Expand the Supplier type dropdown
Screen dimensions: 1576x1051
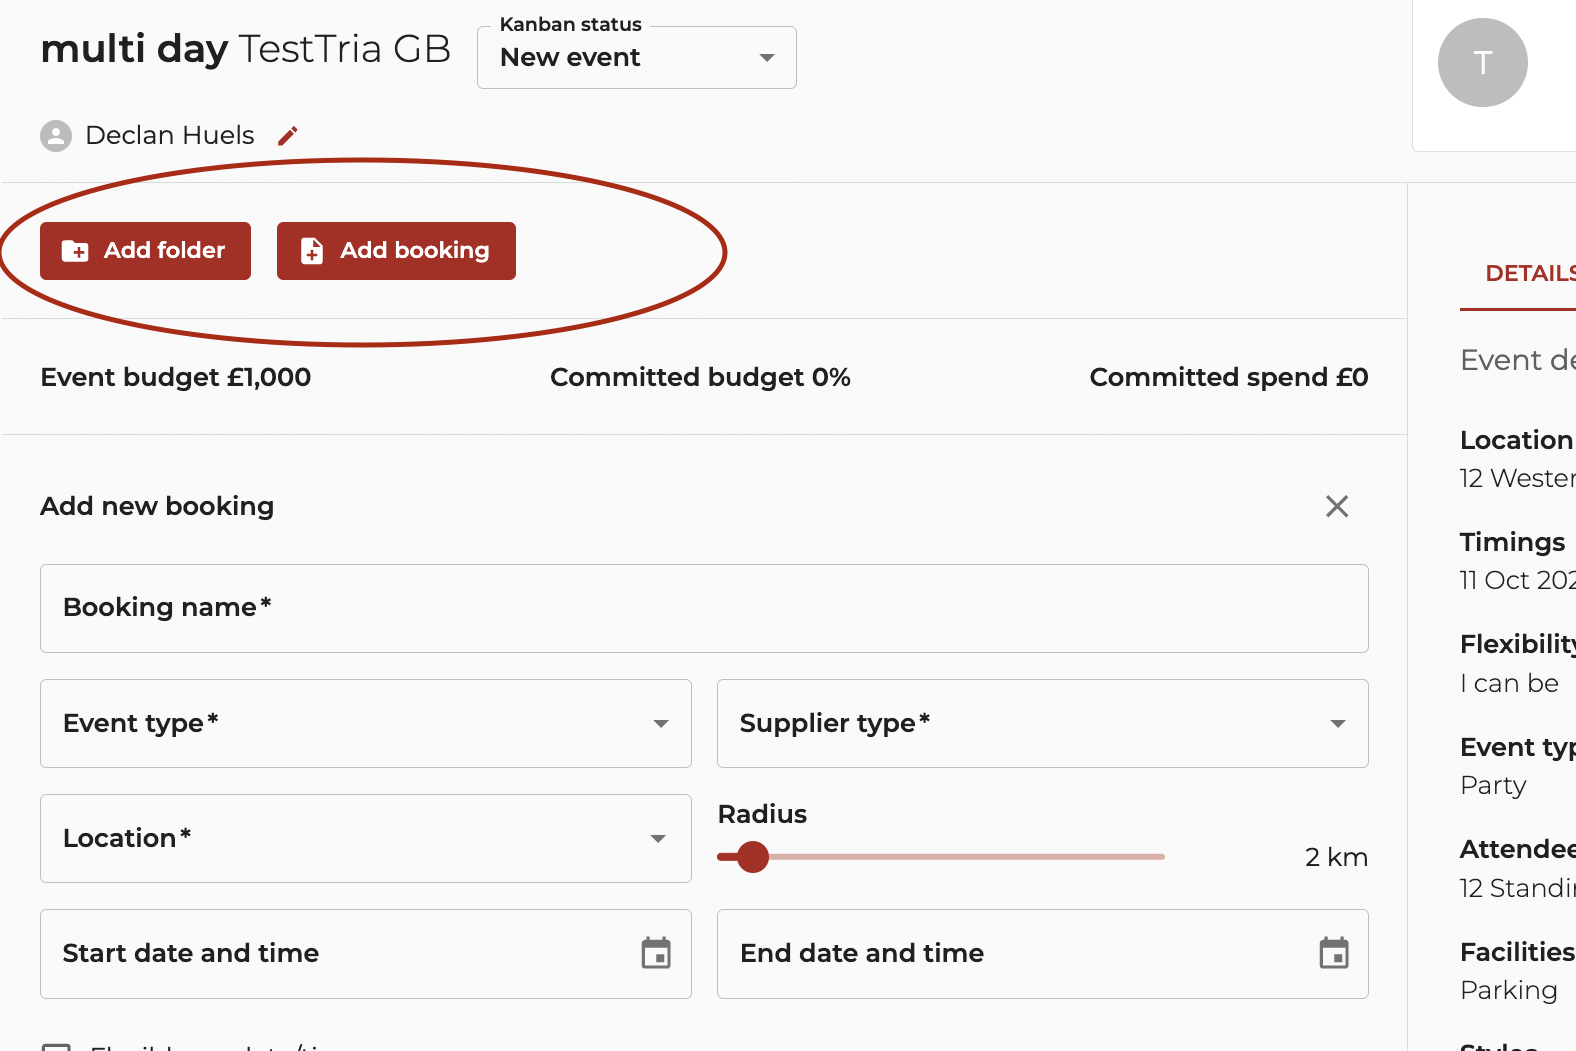tap(1042, 724)
